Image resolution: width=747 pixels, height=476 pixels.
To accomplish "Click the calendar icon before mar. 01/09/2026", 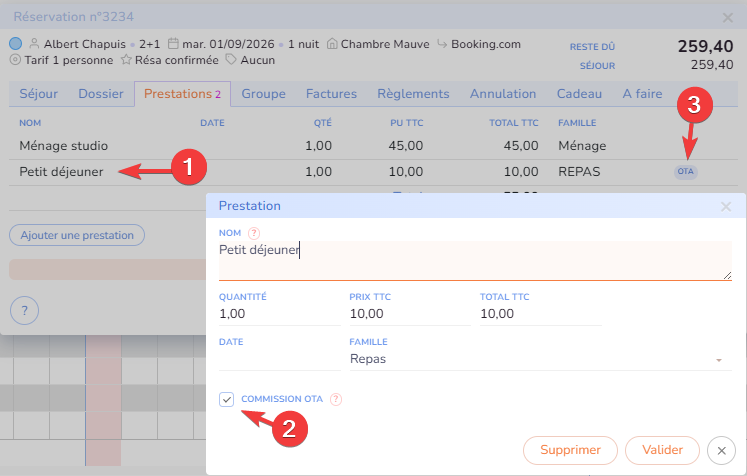I will coord(174,44).
